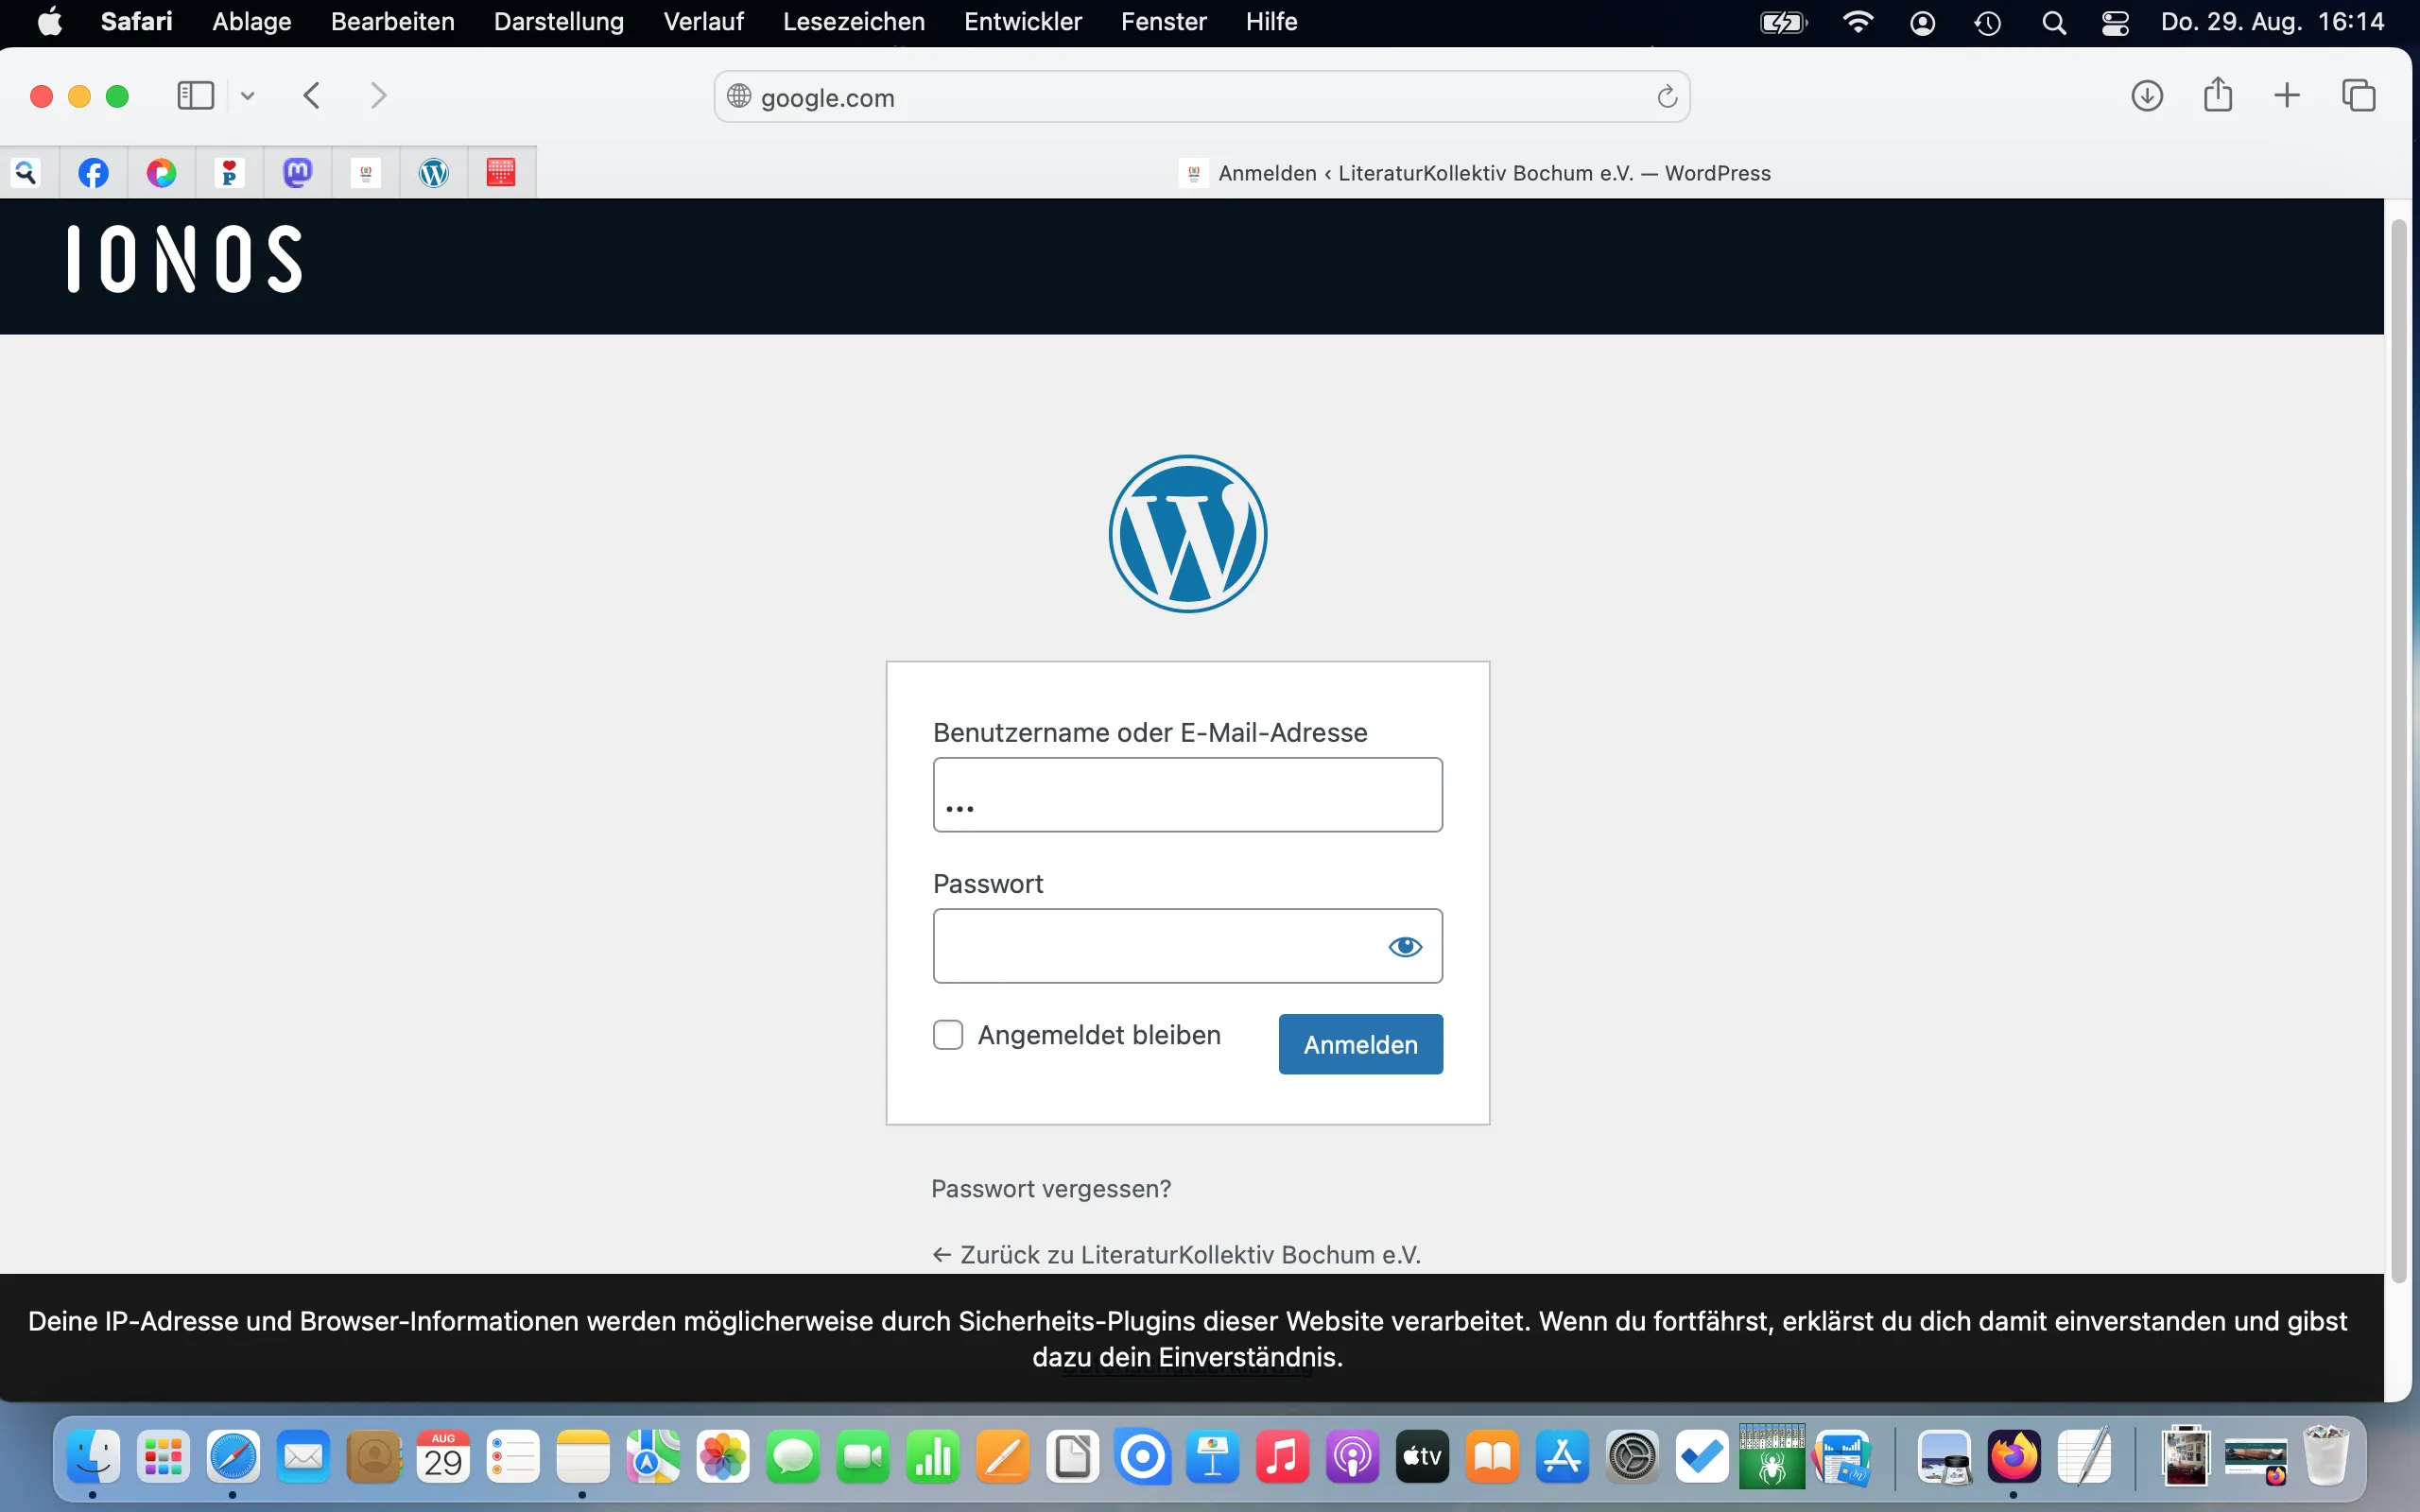Viewport: 2420px width, 1512px height.
Task: Open Spotlight search in menu bar
Action: point(2054,23)
